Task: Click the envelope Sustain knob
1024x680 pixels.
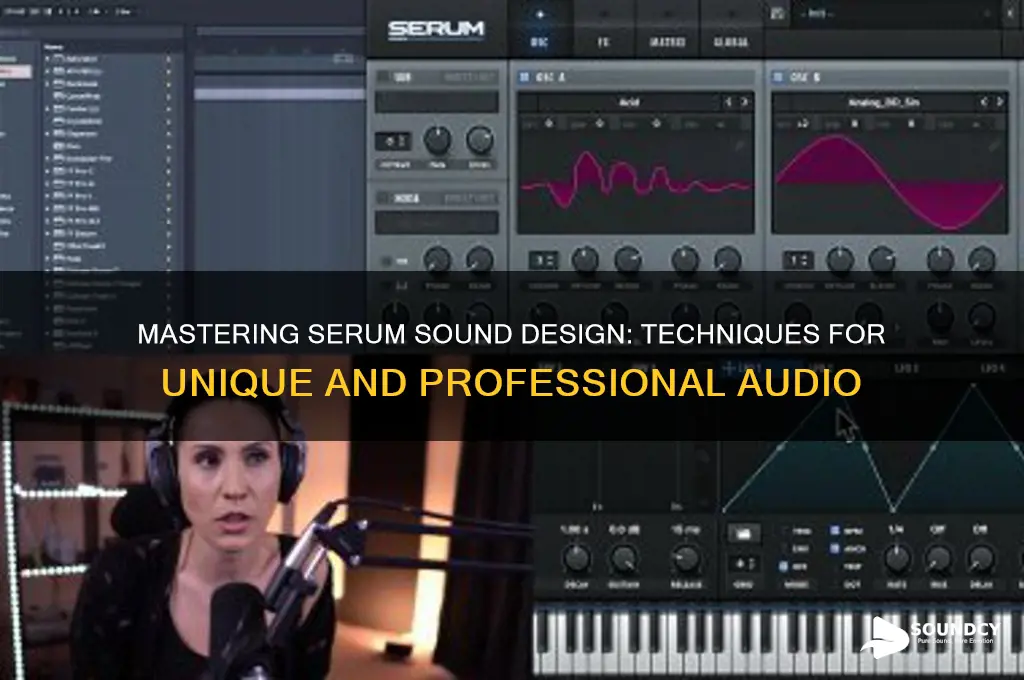Action: (x=624, y=559)
